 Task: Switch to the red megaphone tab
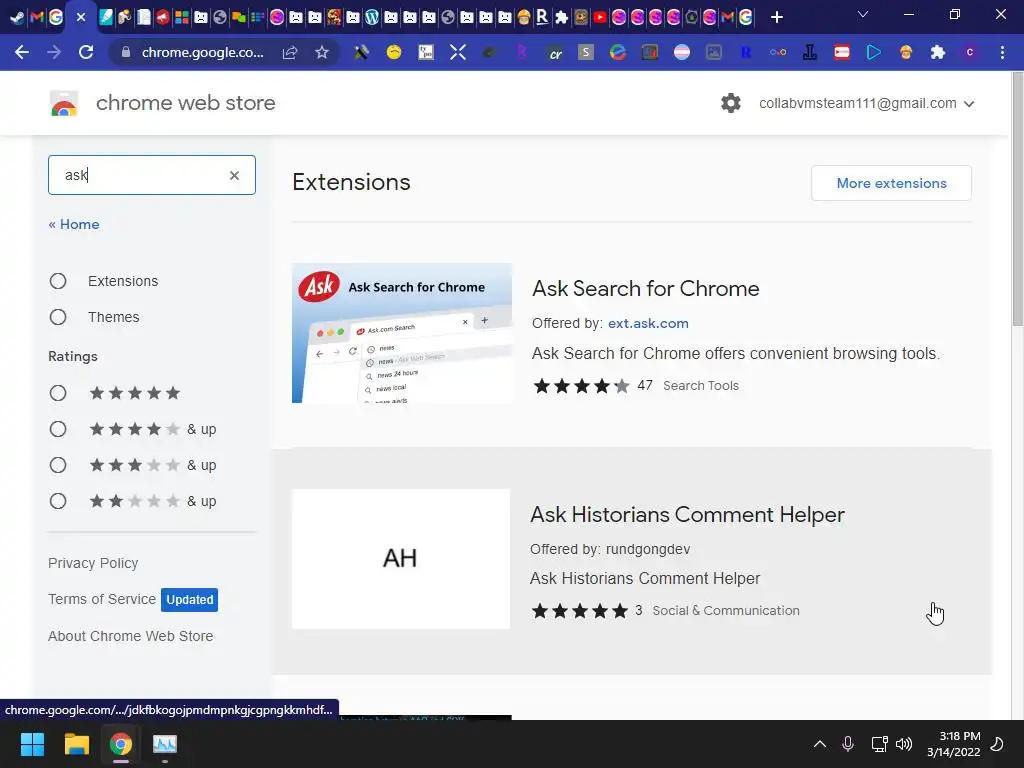click(x=163, y=17)
